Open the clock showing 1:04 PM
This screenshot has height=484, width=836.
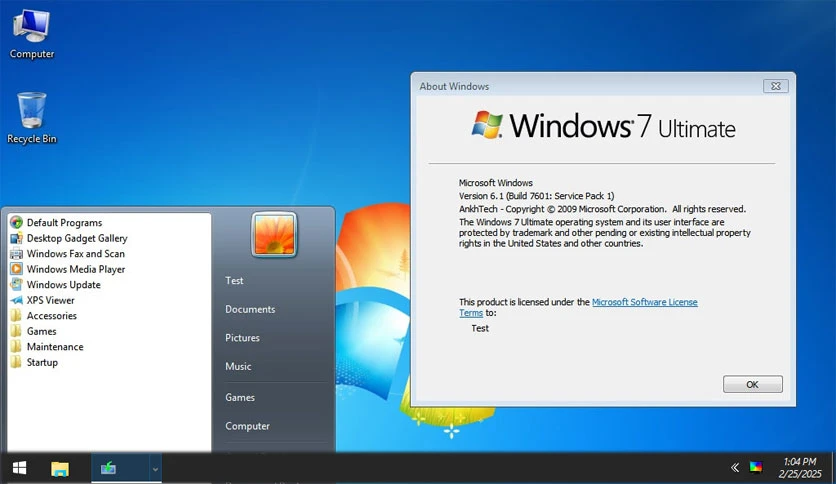800,462
